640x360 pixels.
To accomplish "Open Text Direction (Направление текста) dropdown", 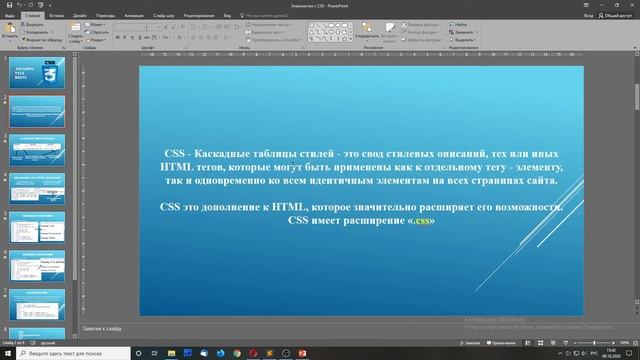I will point(269,24).
